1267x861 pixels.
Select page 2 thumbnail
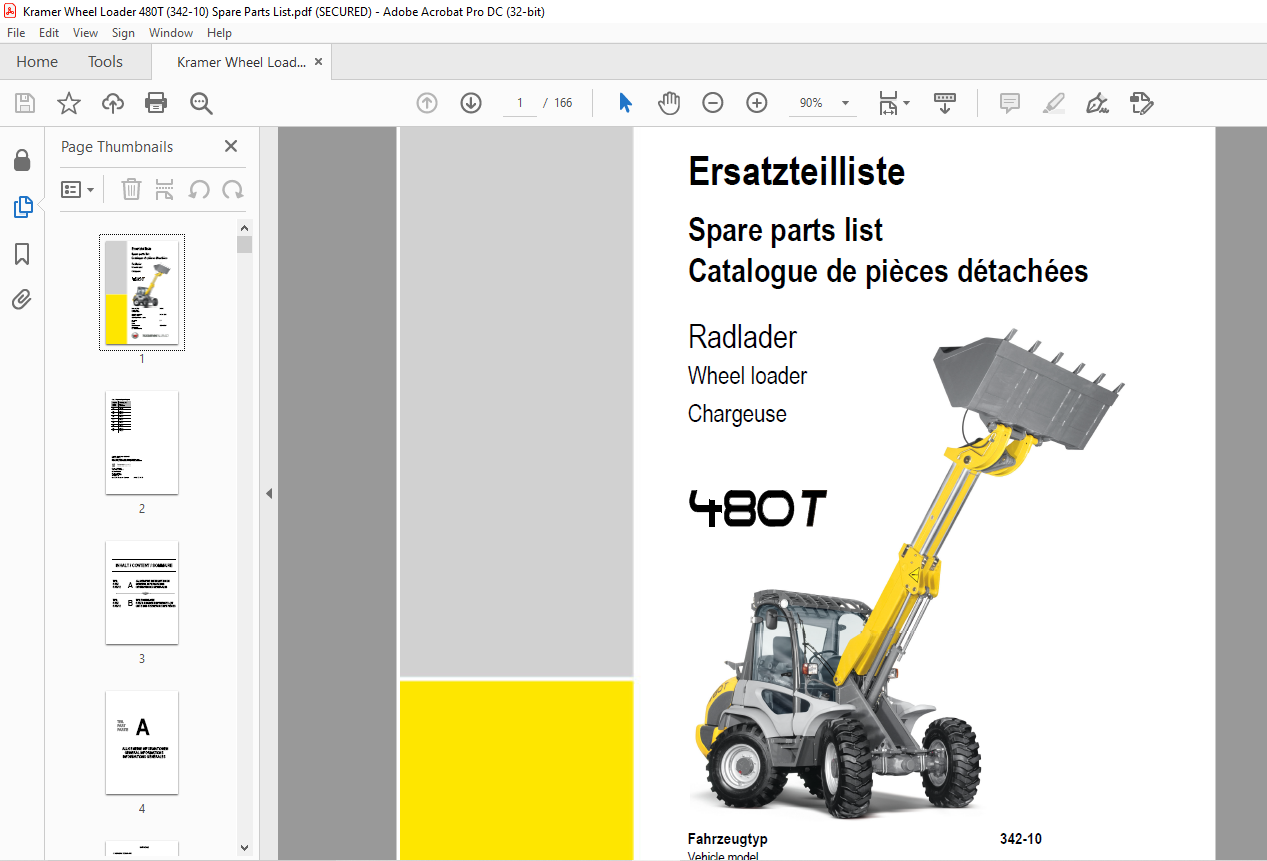pyautogui.click(x=142, y=442)
